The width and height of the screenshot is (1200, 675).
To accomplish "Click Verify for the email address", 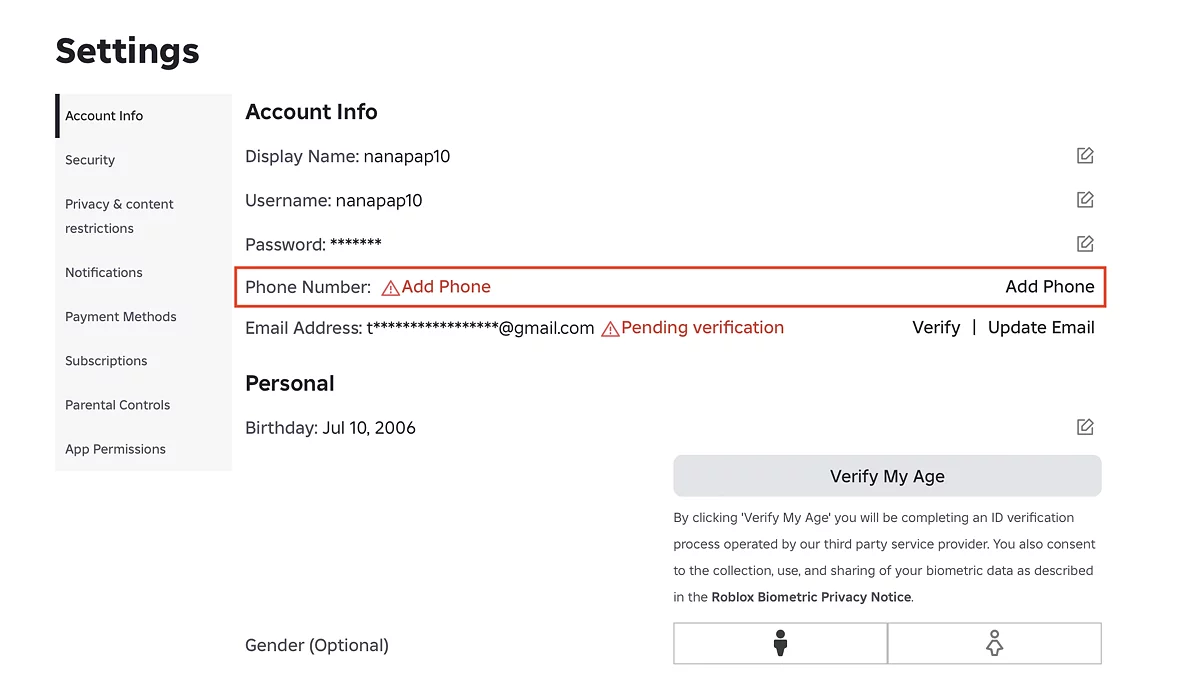I will tap(936, 328).
